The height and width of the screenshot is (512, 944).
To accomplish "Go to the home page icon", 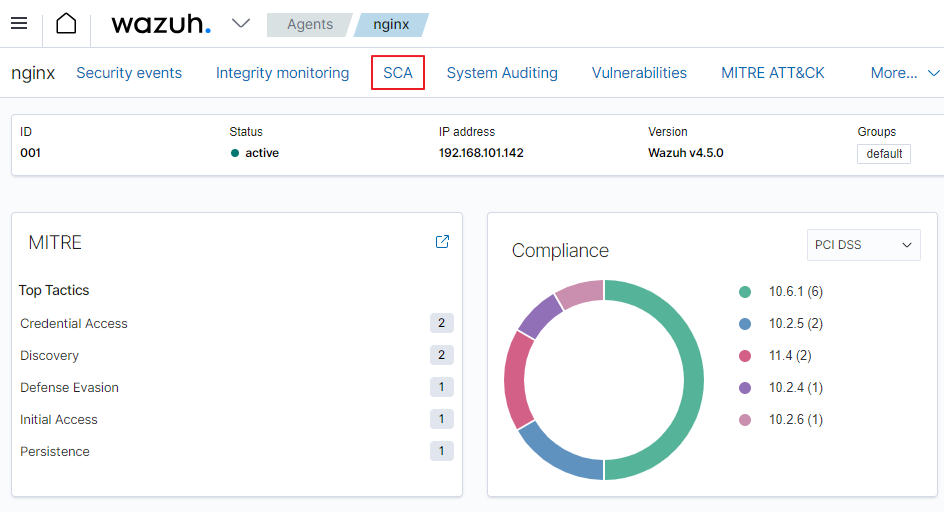I will click(66, 24).
